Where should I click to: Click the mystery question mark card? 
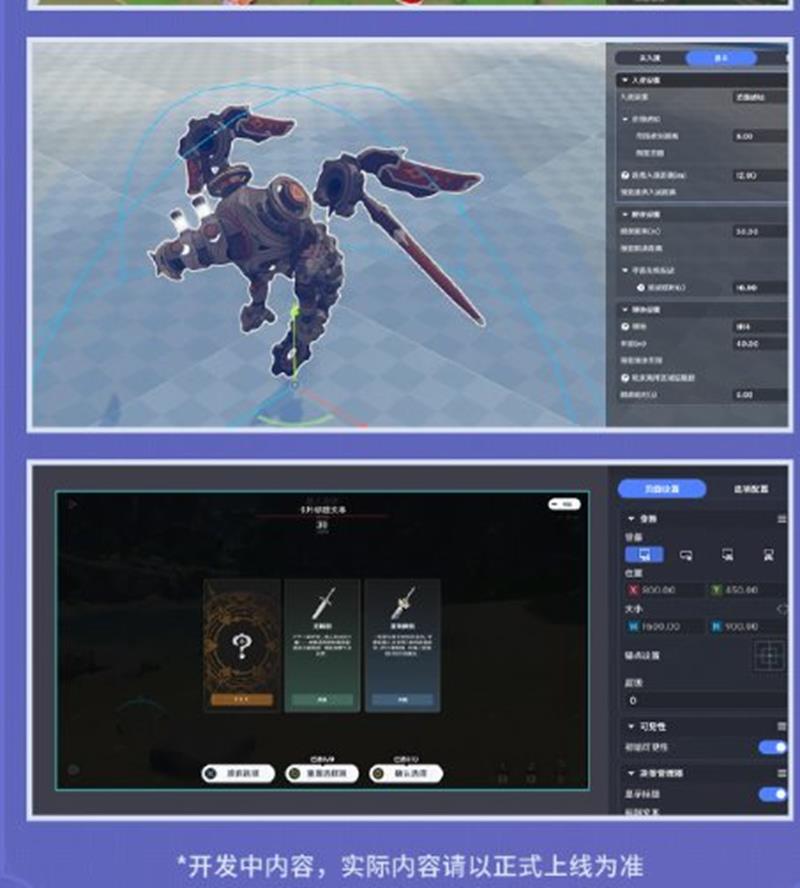coord(240,645)
